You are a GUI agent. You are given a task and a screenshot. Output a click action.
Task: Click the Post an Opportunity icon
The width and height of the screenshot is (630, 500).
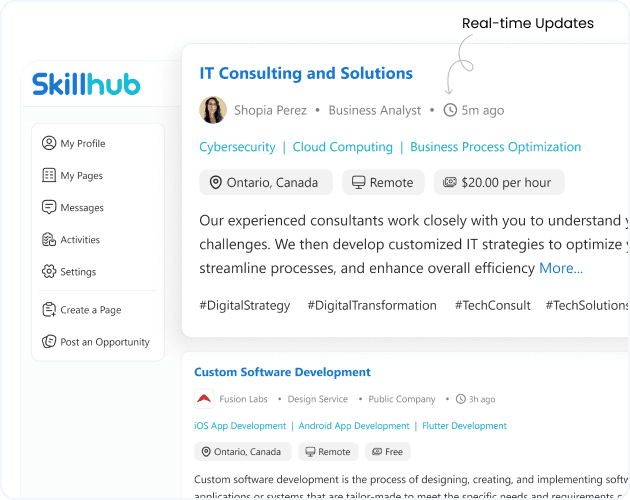[49, 342]
